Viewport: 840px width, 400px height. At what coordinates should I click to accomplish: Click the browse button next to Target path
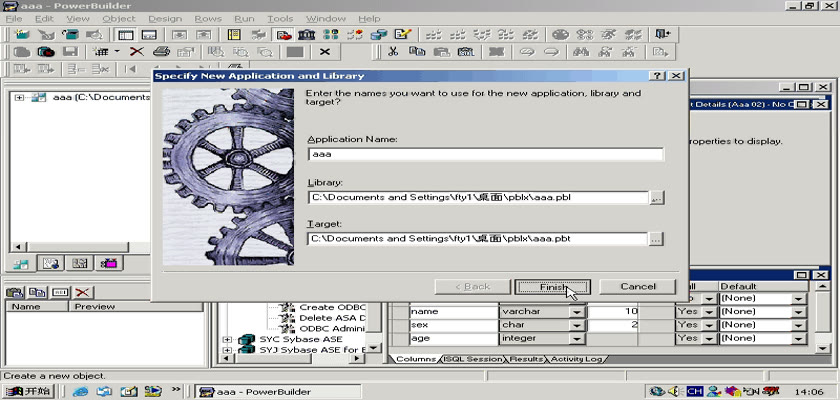click(656, 239)
